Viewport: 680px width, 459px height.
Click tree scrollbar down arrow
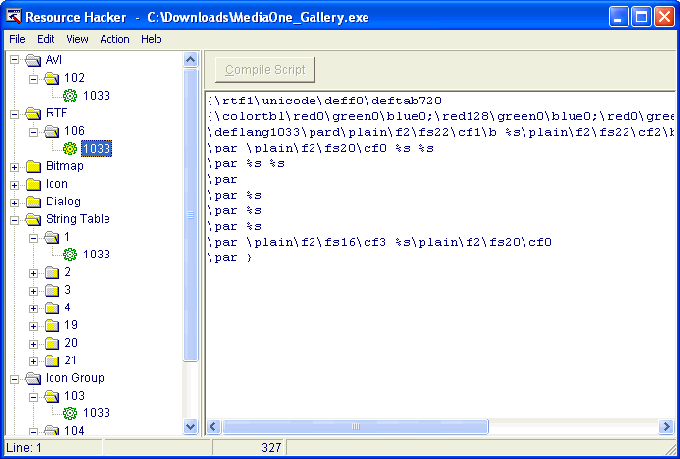point(190,426)
